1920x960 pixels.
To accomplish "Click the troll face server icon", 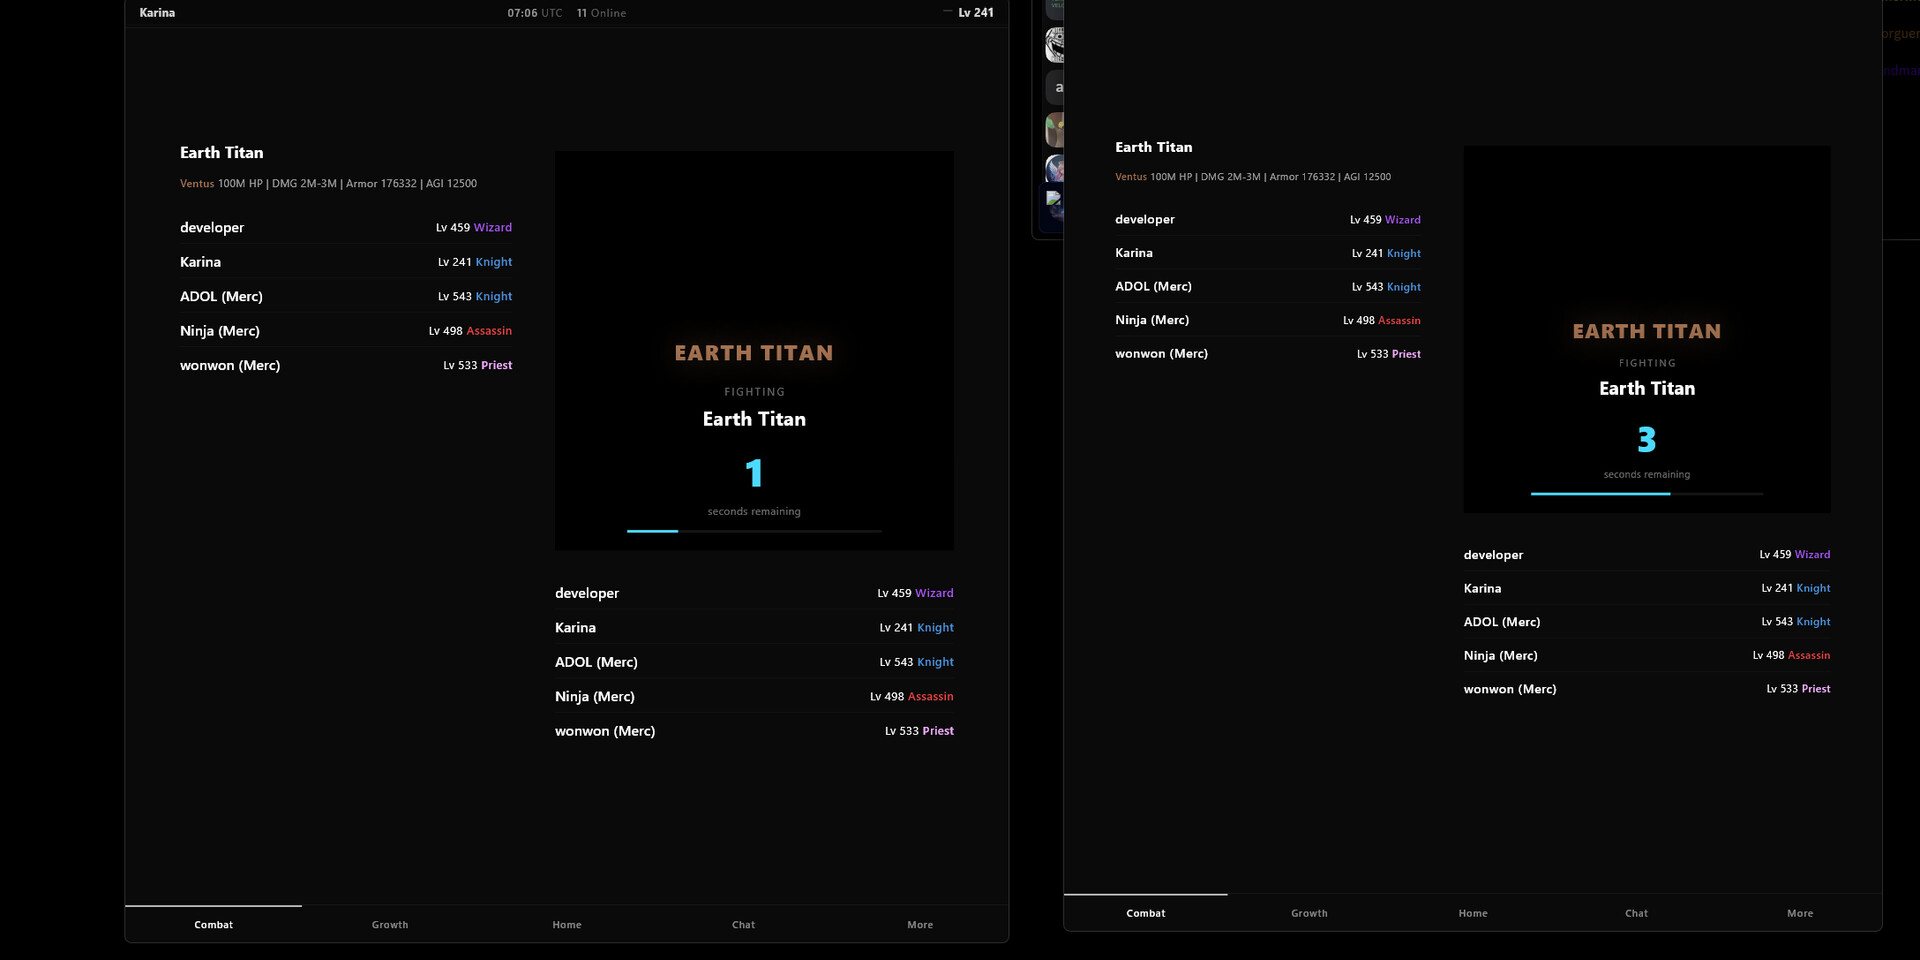I will coord(1054,45).
